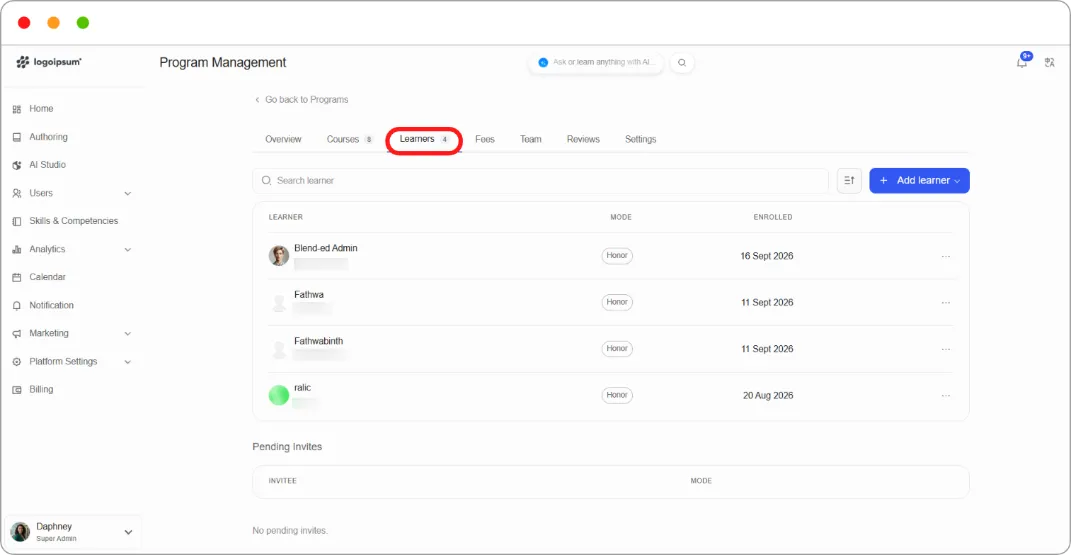The image size is (1071, 555).
Task: Click the Billing icon
Action: click(x=17, y=390)
